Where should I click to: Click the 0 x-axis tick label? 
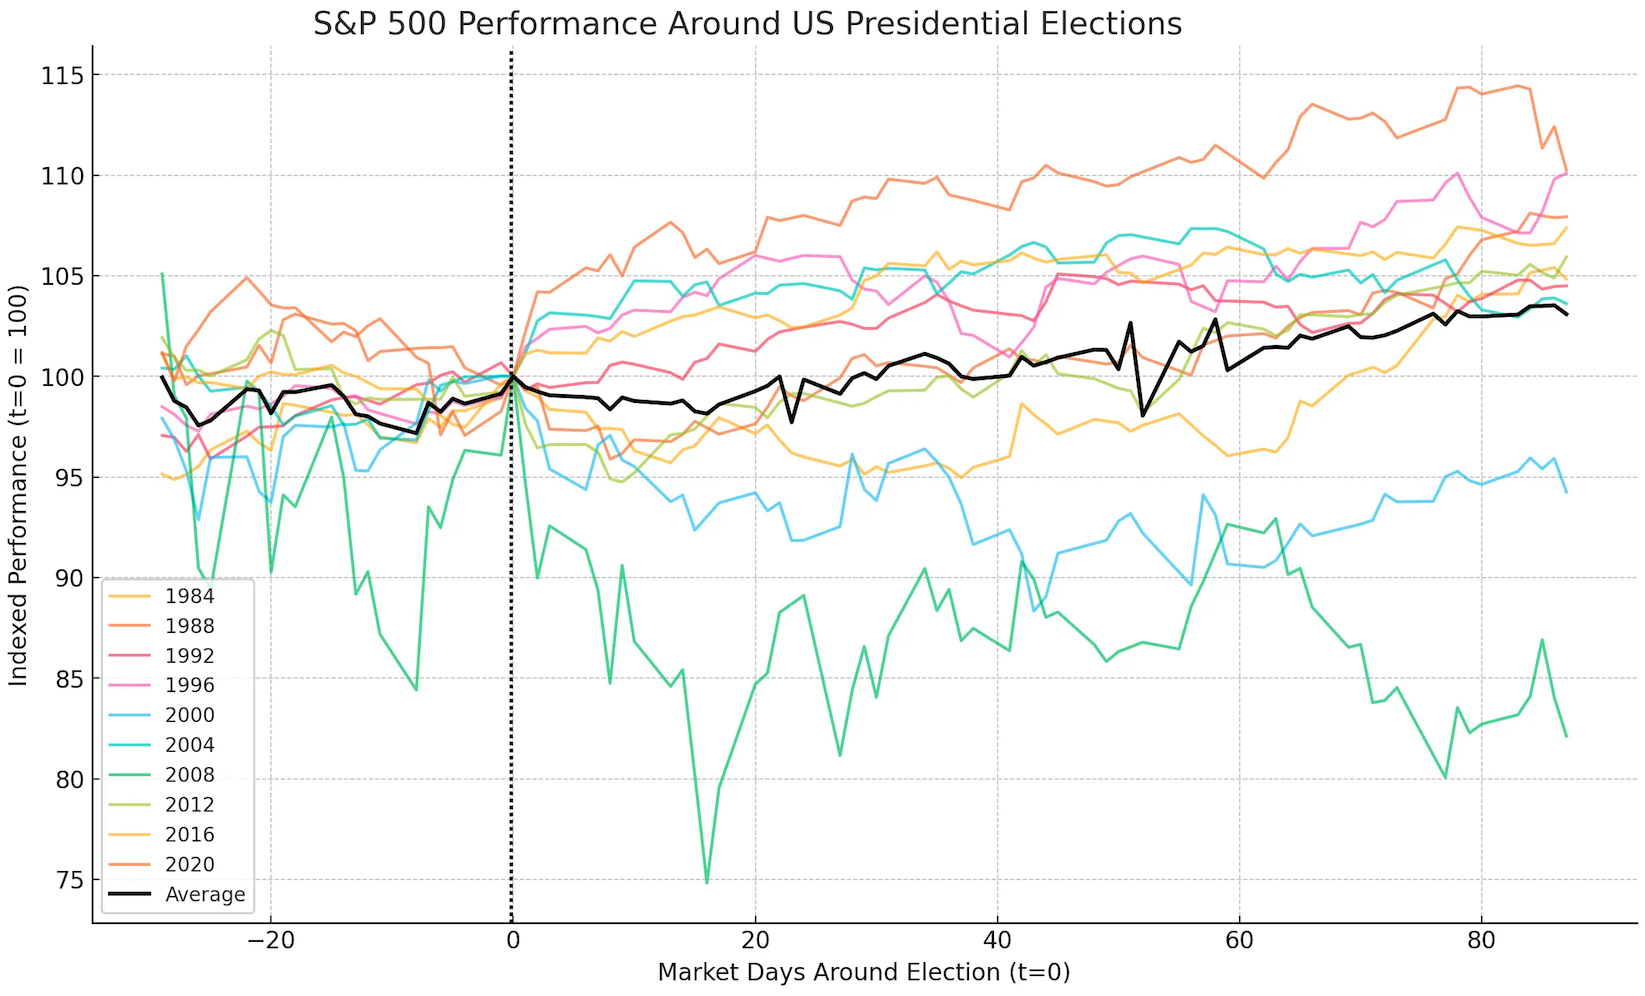[x=512, y=941]
